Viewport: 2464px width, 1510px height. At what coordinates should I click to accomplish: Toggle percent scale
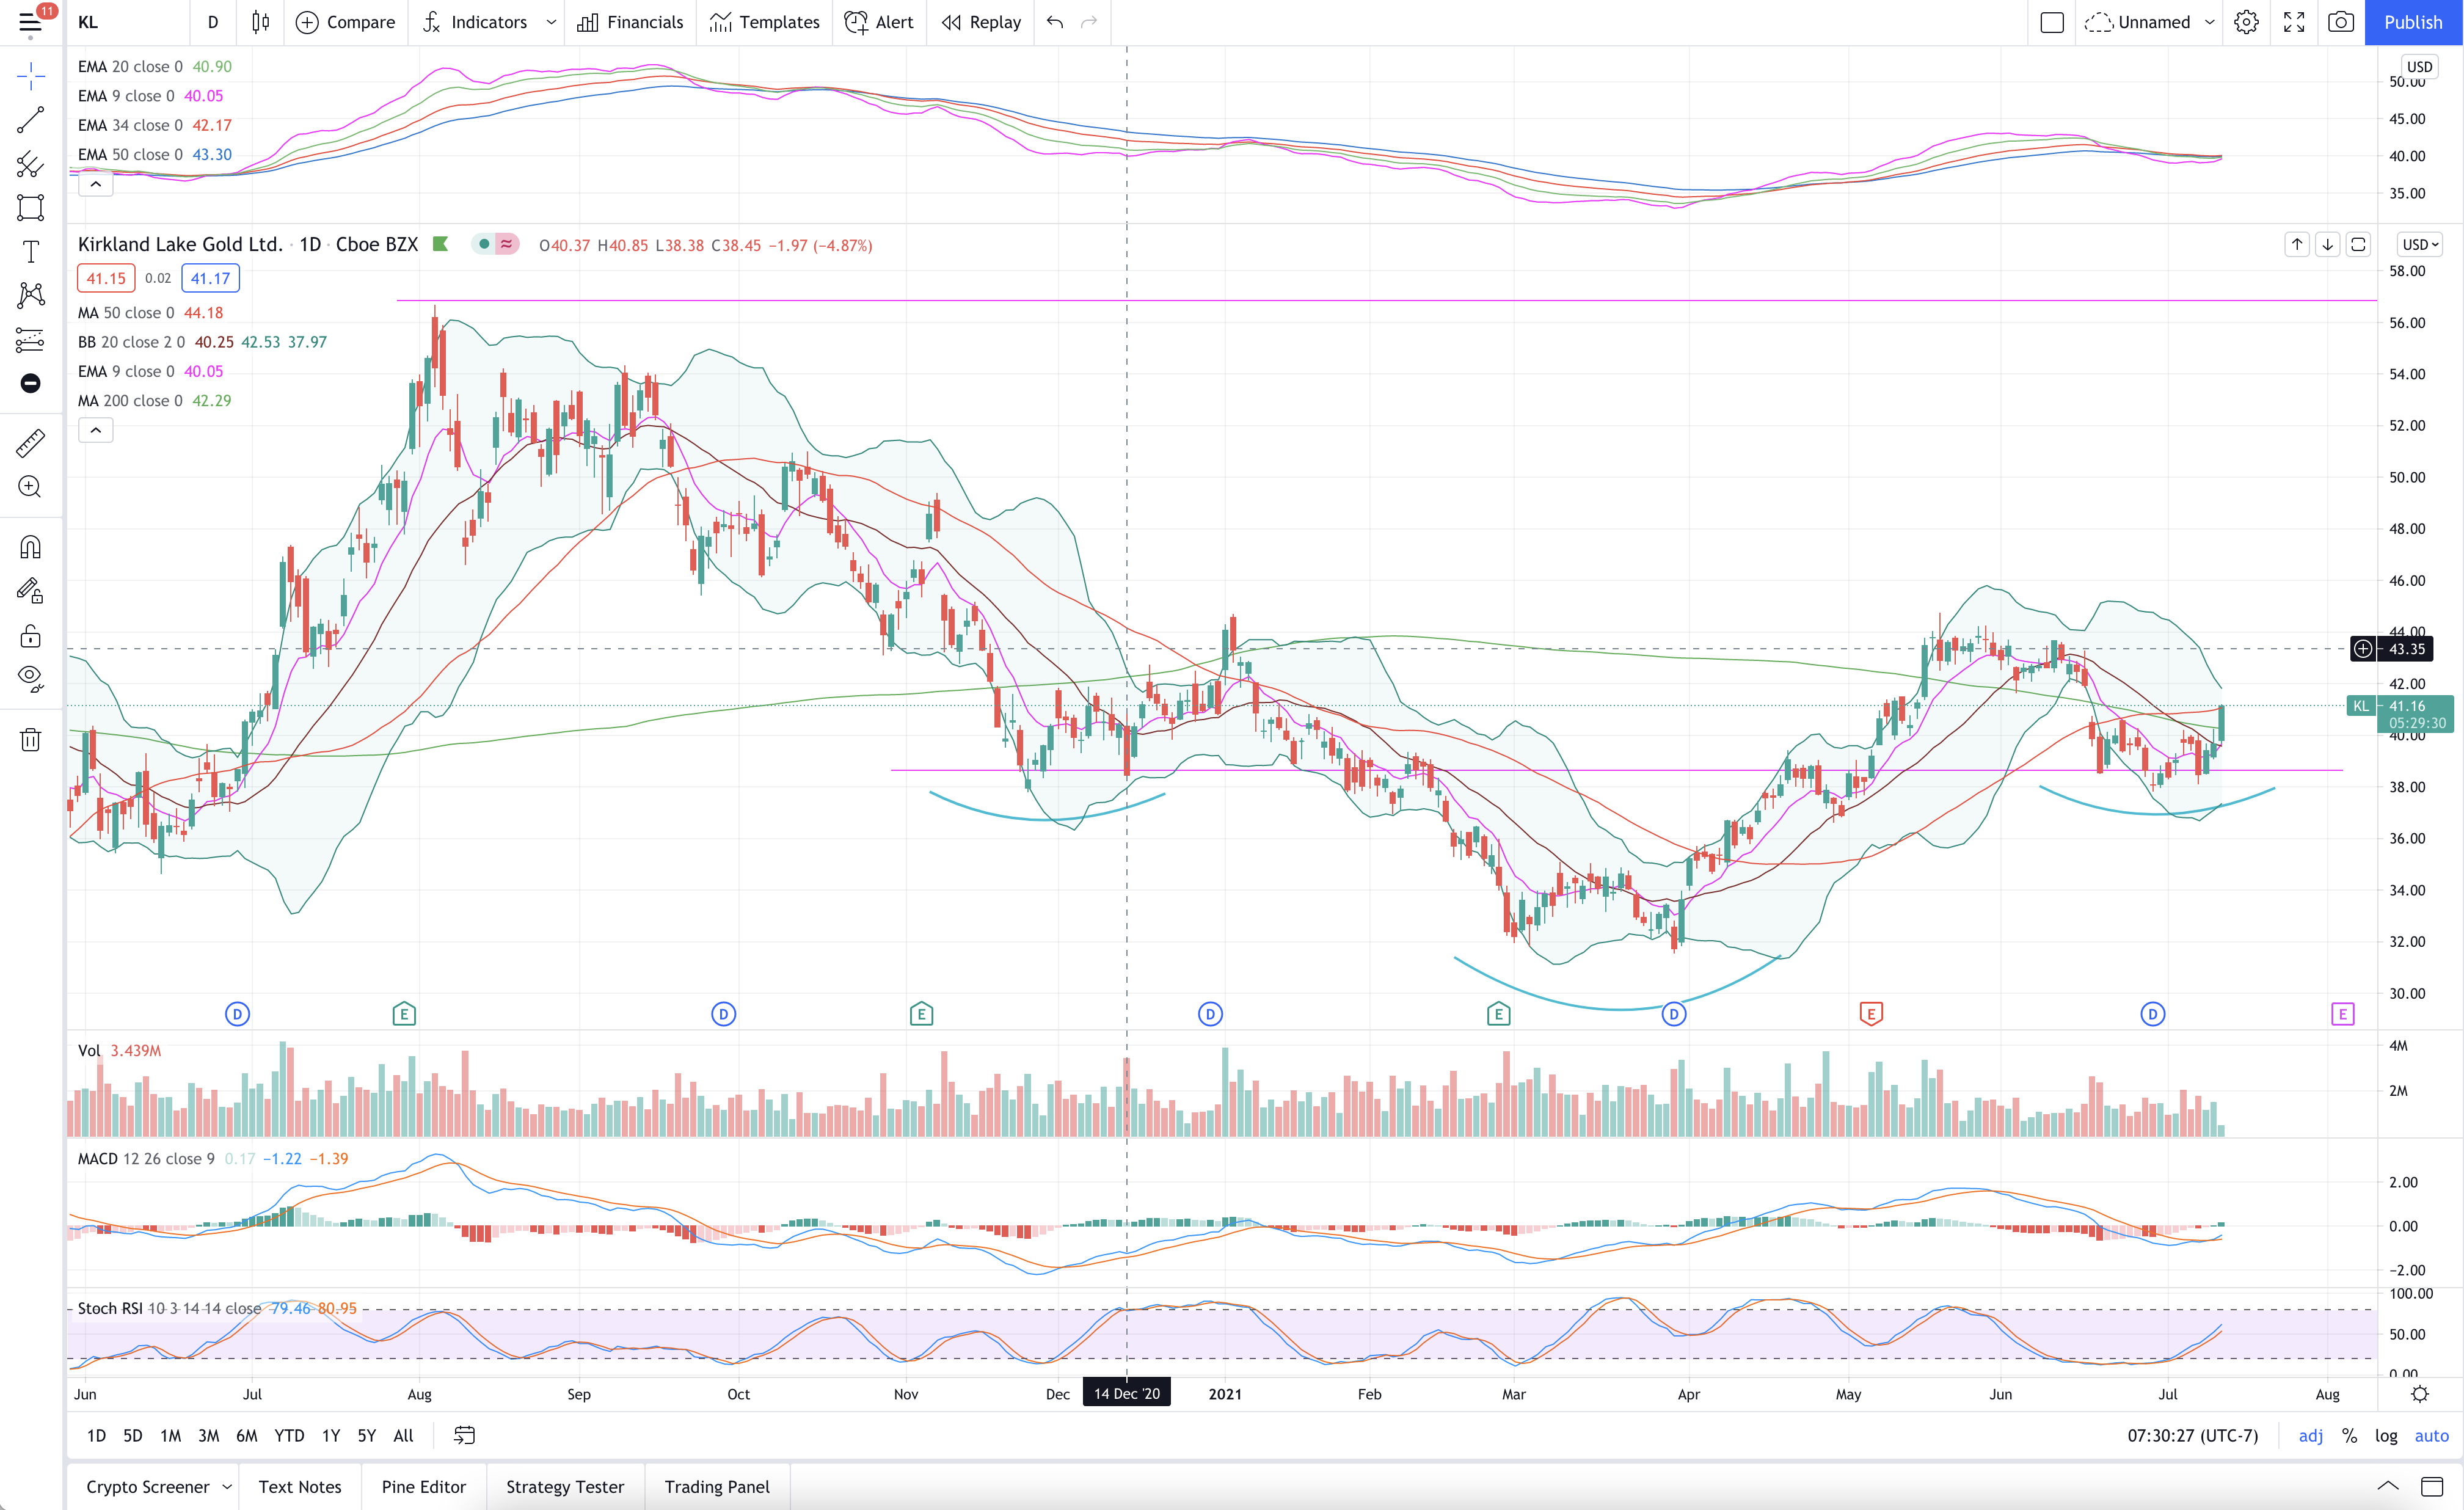[2349, 1435]
